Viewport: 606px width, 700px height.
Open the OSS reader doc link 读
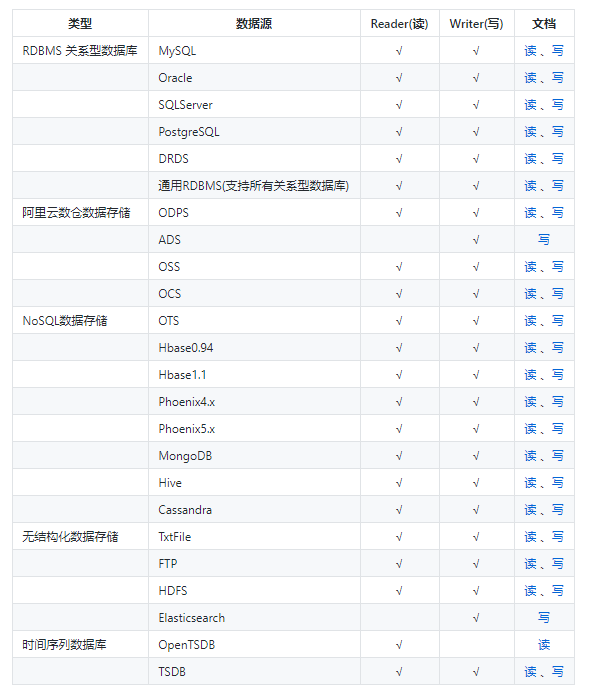click(x=530, y=267)
